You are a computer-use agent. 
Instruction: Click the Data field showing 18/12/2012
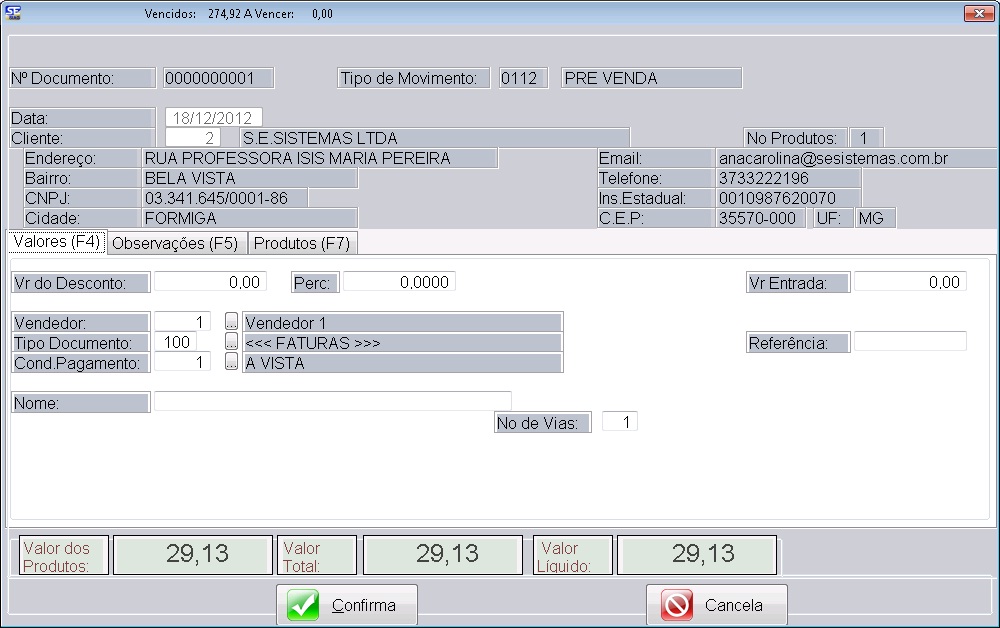(213, 117)
